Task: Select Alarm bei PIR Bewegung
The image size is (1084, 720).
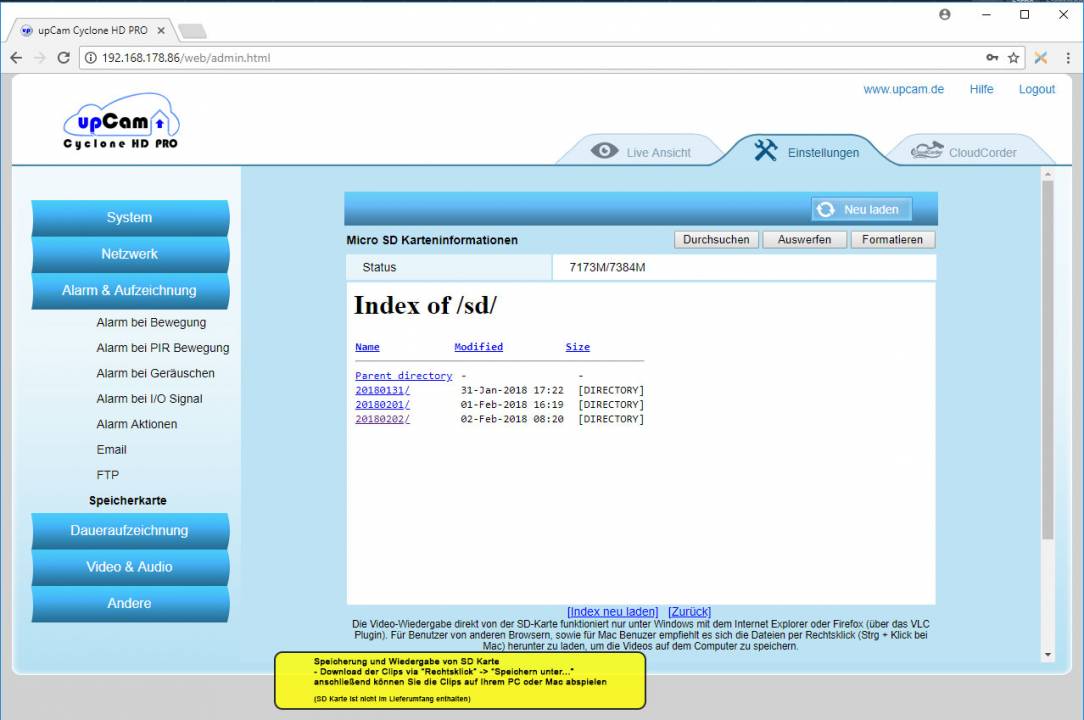Action: click(163, 348)
